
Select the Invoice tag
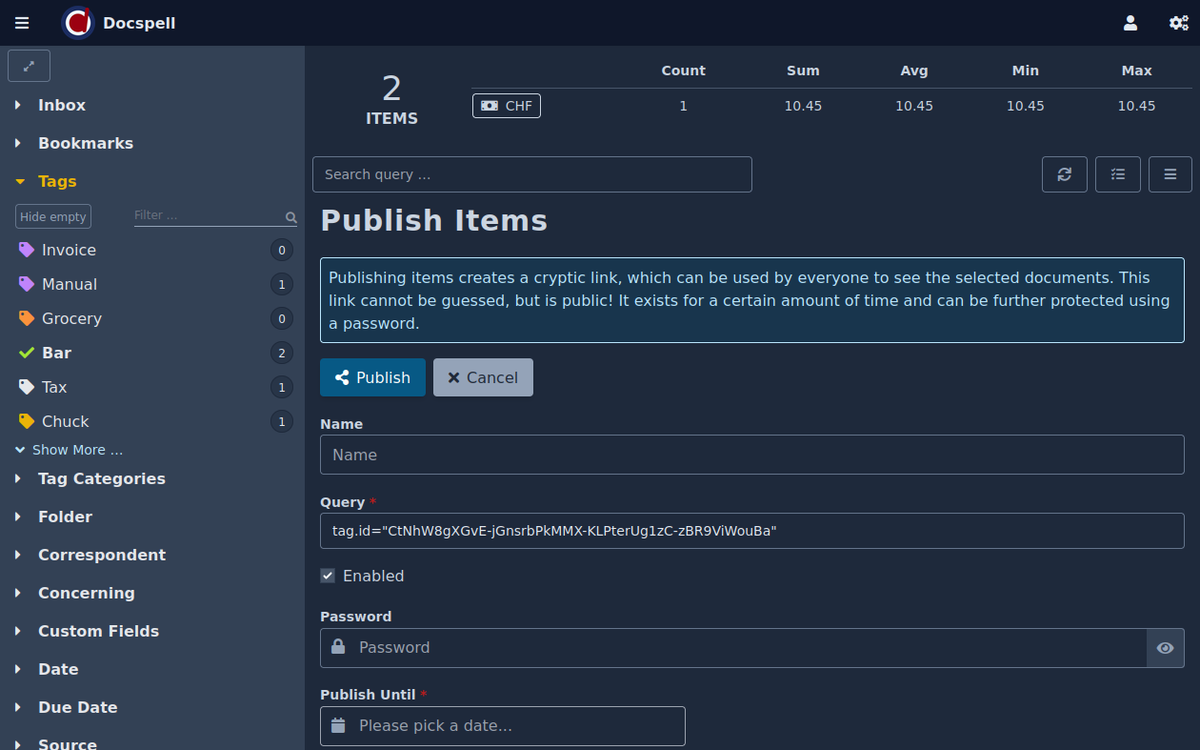click(x=68, y=250)
